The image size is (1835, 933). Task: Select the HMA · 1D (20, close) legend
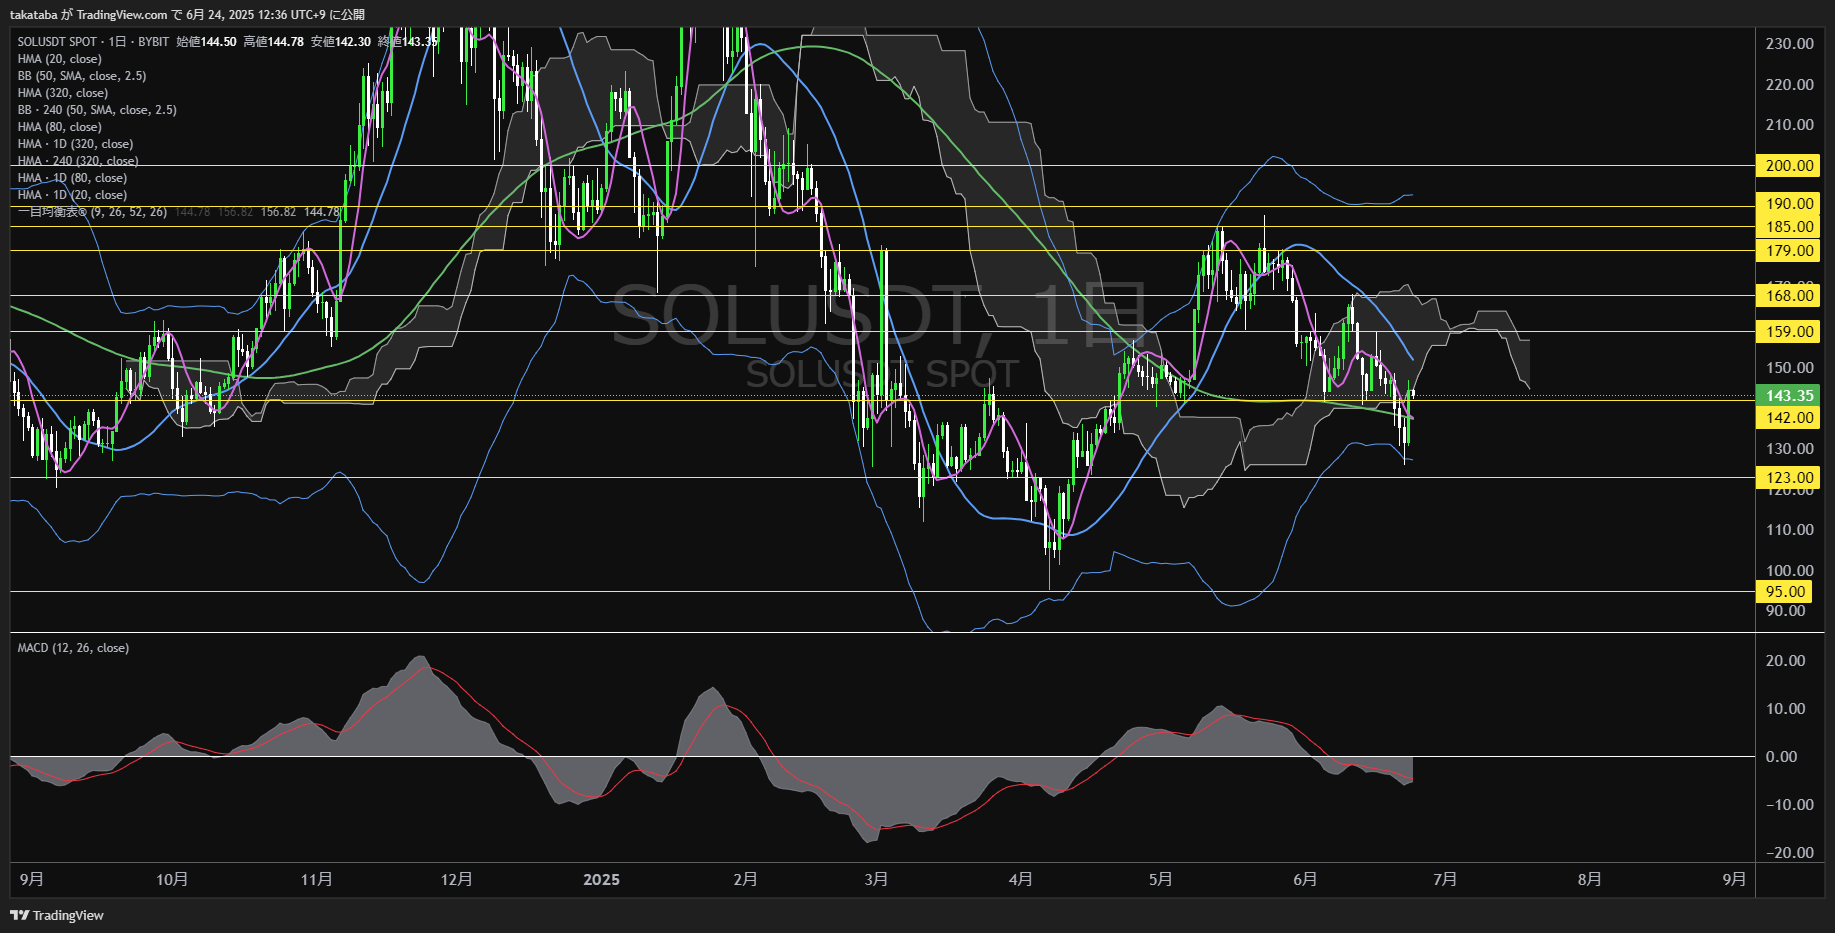tap(72, 195)
